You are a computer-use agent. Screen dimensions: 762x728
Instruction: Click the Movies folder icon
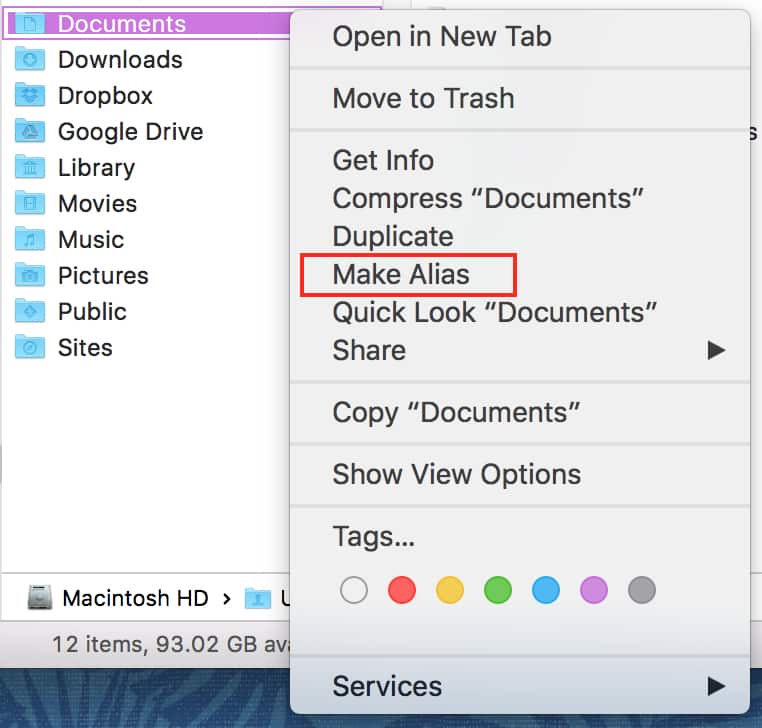click(x=31, y=204)
